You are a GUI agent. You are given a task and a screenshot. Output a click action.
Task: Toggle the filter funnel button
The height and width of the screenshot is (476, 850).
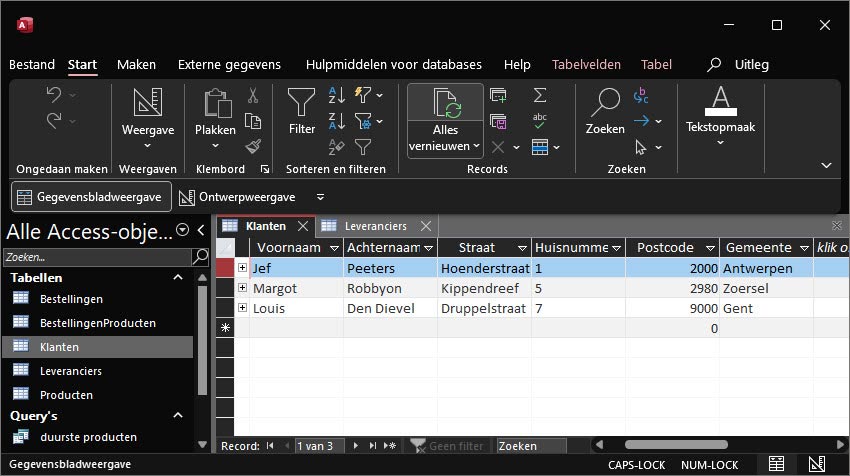pos(363,146)
